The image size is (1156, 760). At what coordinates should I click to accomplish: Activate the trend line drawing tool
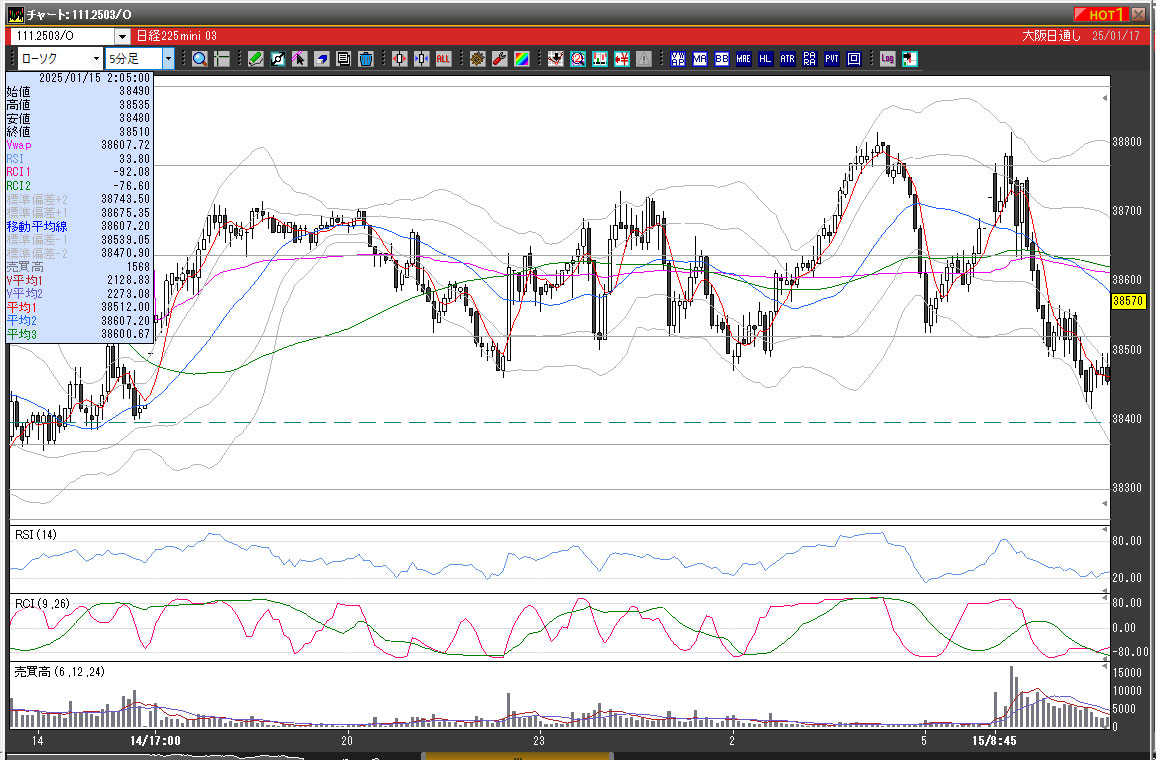(277, 59)
